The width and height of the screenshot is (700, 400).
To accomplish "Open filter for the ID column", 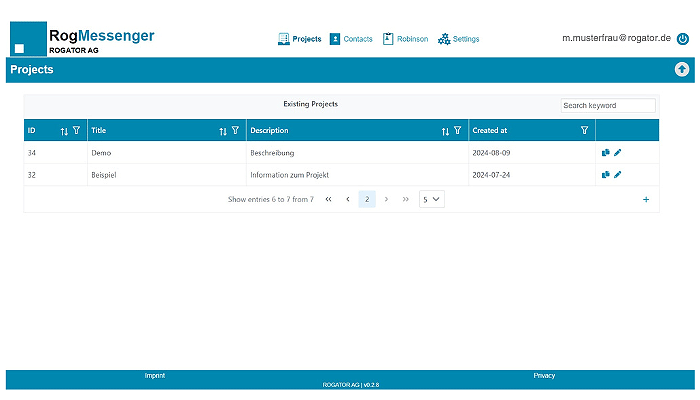I will 76,130.
